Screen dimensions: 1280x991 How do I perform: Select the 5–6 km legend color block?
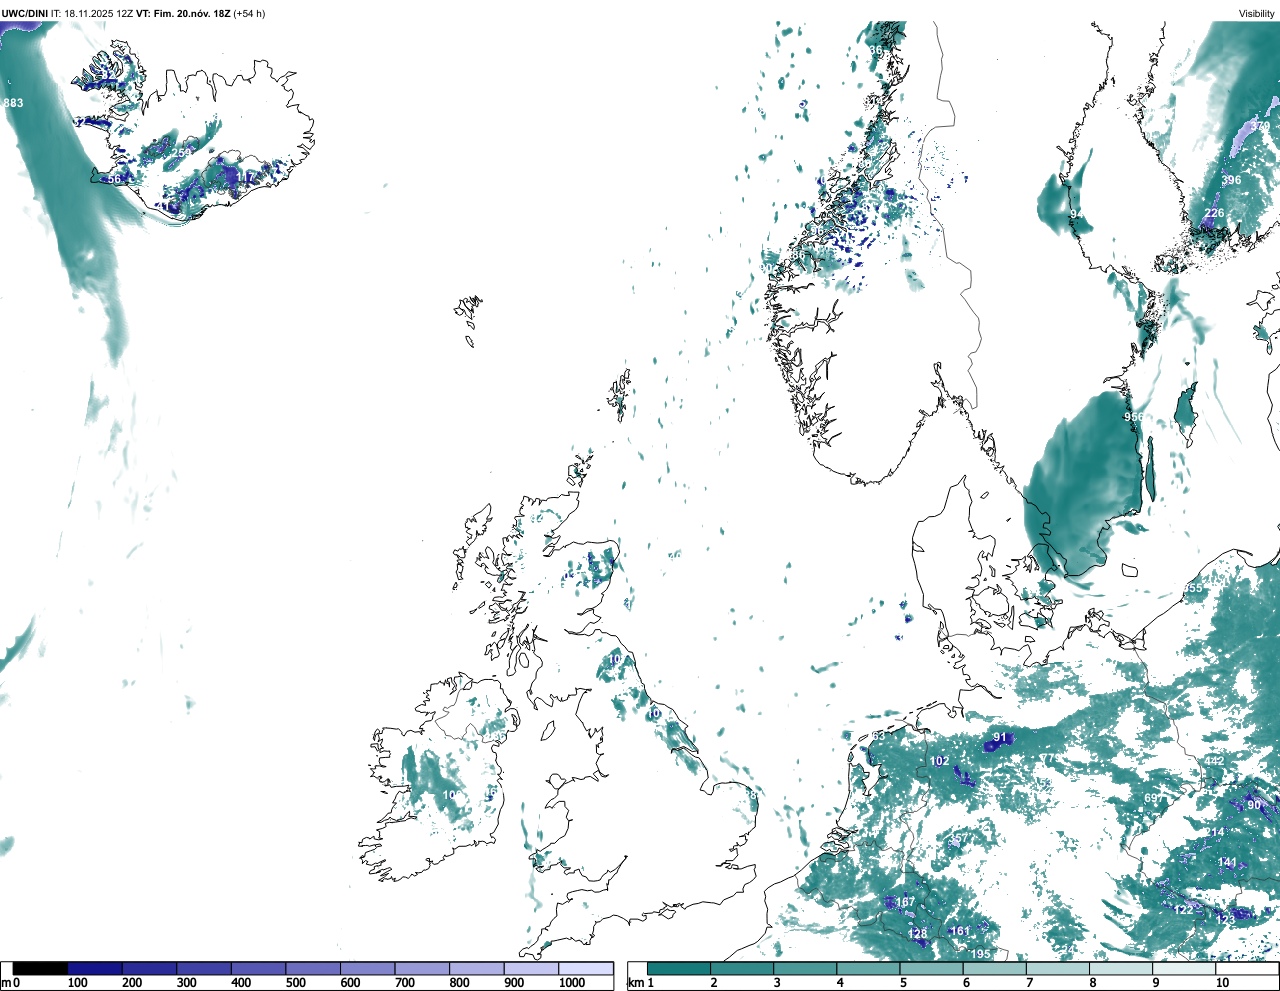[933, 968]
